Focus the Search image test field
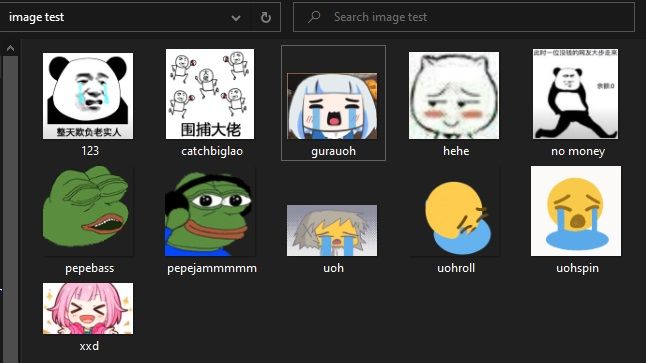This screenshot has height=363, width=646. tap(464, 17)
